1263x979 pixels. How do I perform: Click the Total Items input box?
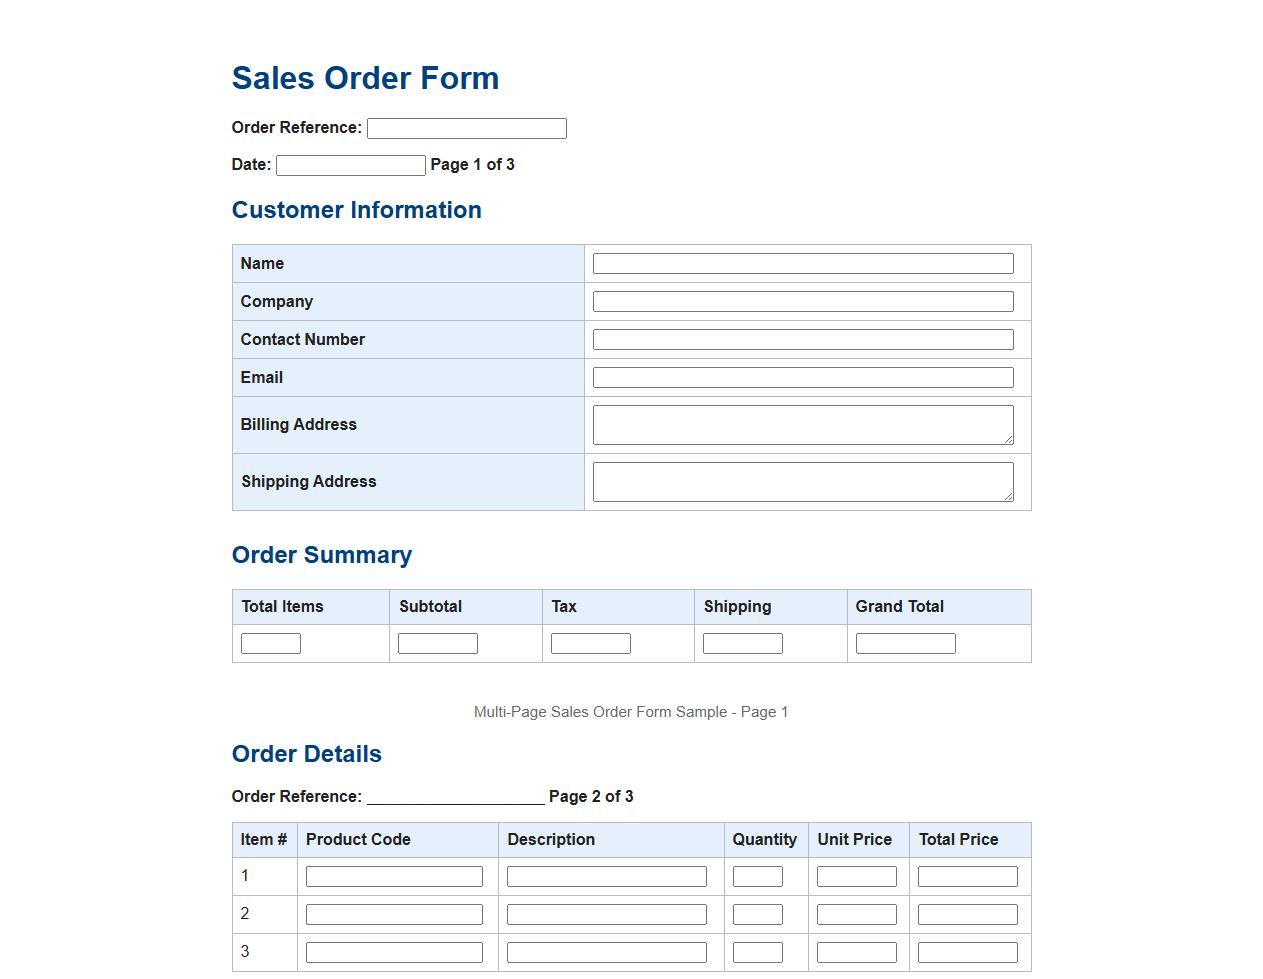pyautogui.click(x=270, y=643)
